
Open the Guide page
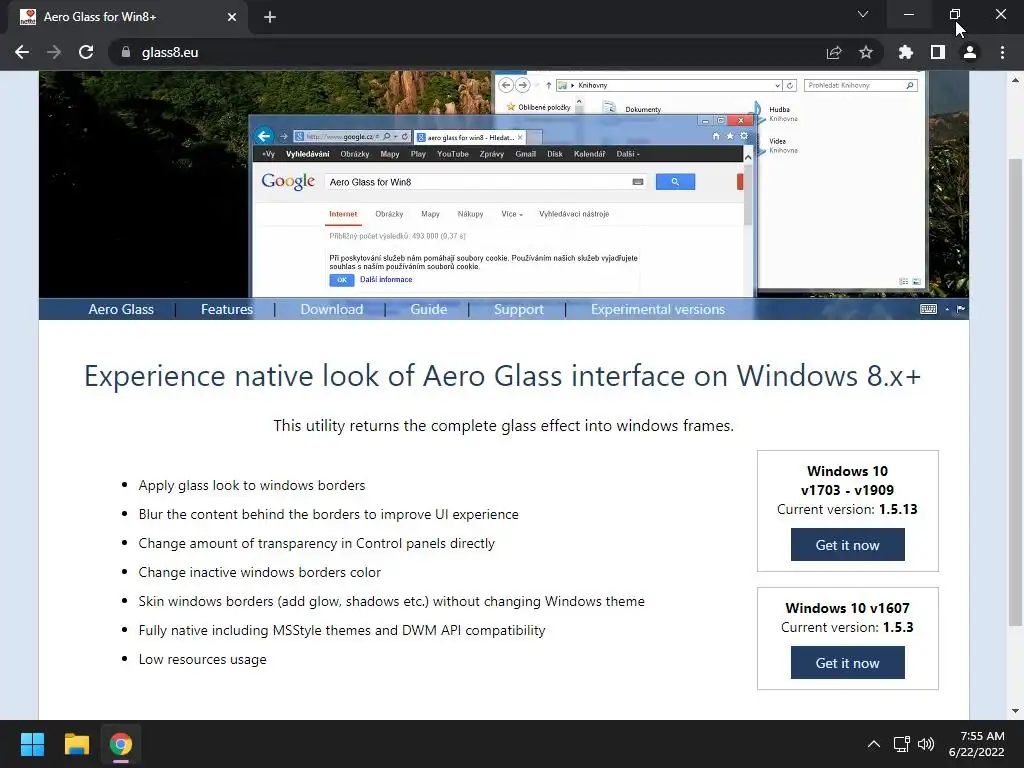(428, 310)
